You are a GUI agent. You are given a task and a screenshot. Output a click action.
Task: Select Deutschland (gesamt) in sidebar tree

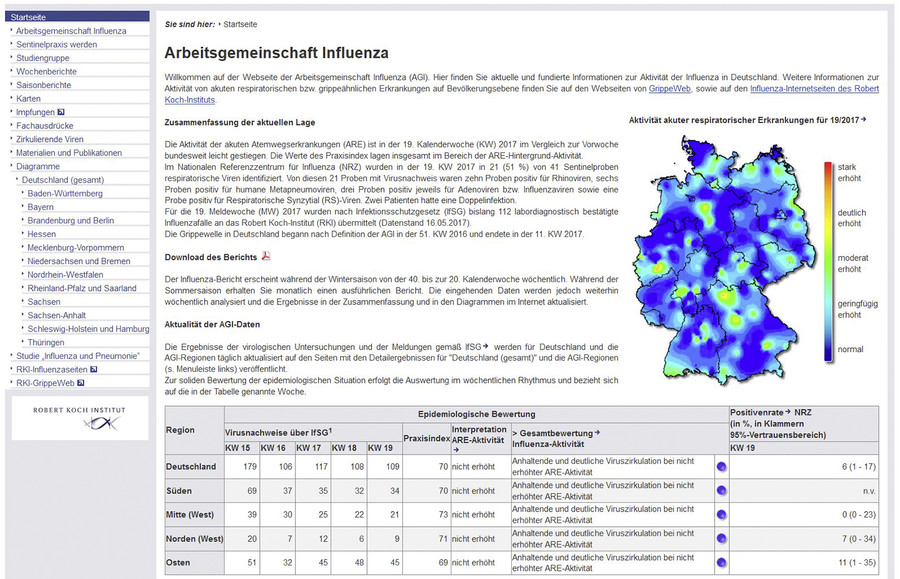pos(64,180)
